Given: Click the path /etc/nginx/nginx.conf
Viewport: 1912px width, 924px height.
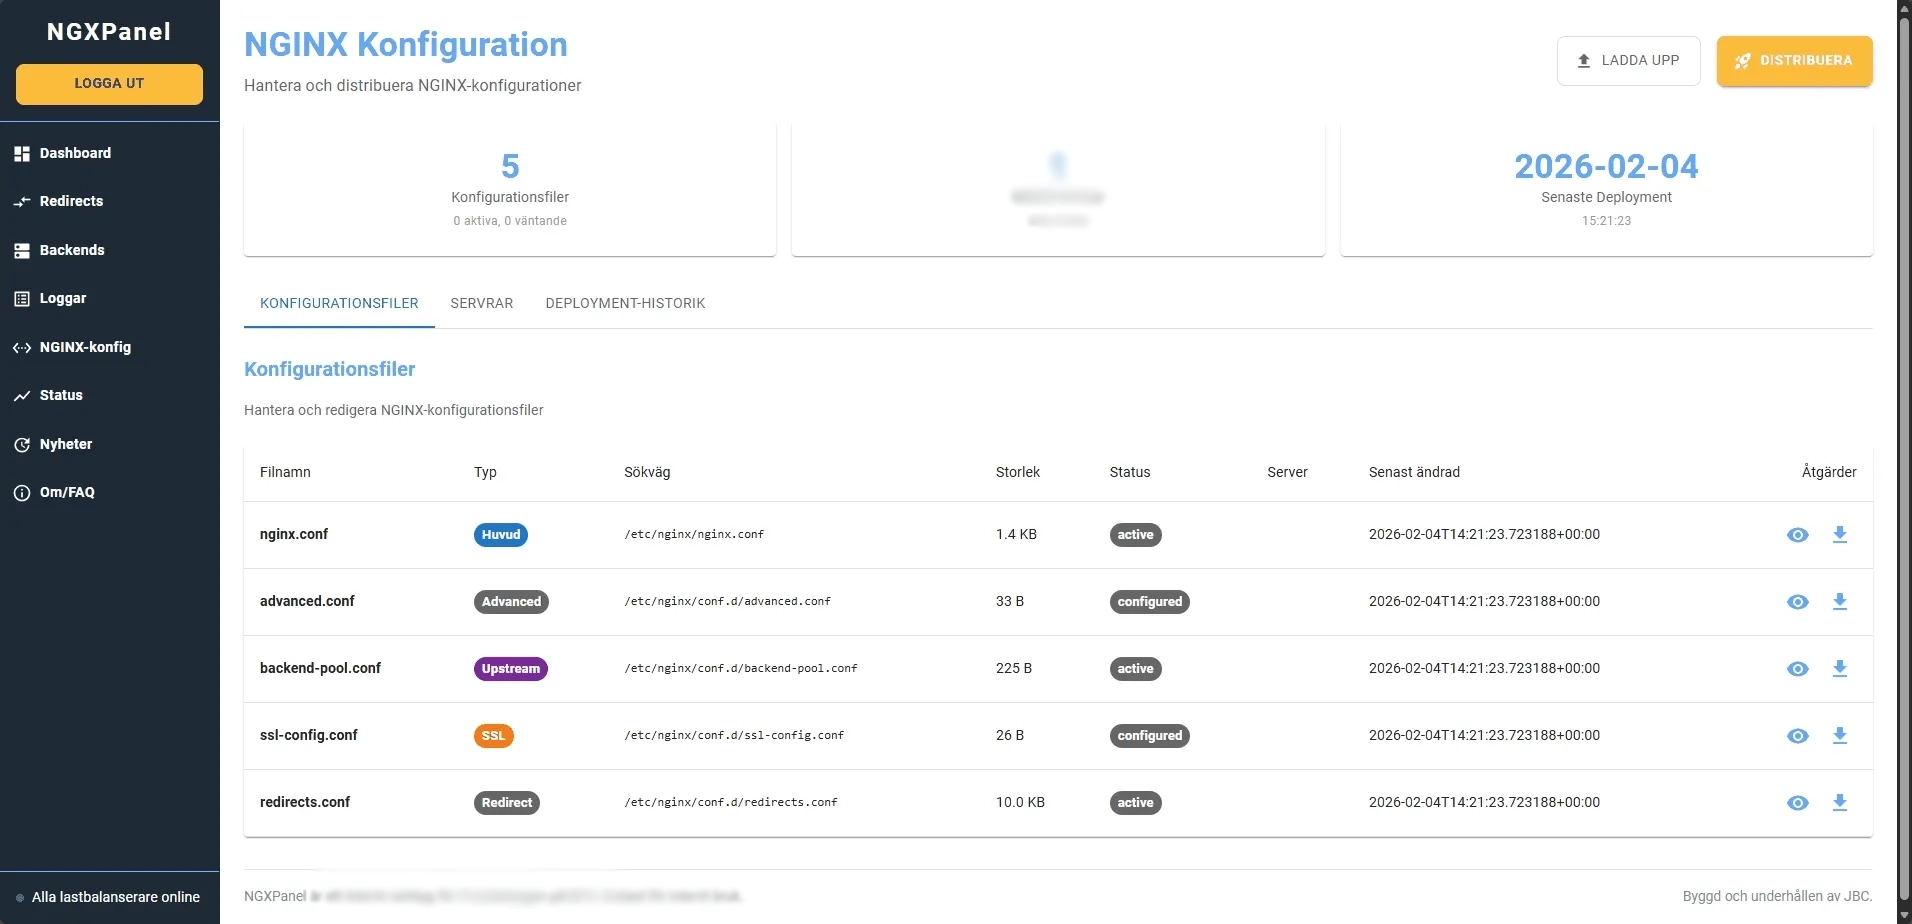Looking at the screenshot, I should pyautogui.click(x=694, y=535).
